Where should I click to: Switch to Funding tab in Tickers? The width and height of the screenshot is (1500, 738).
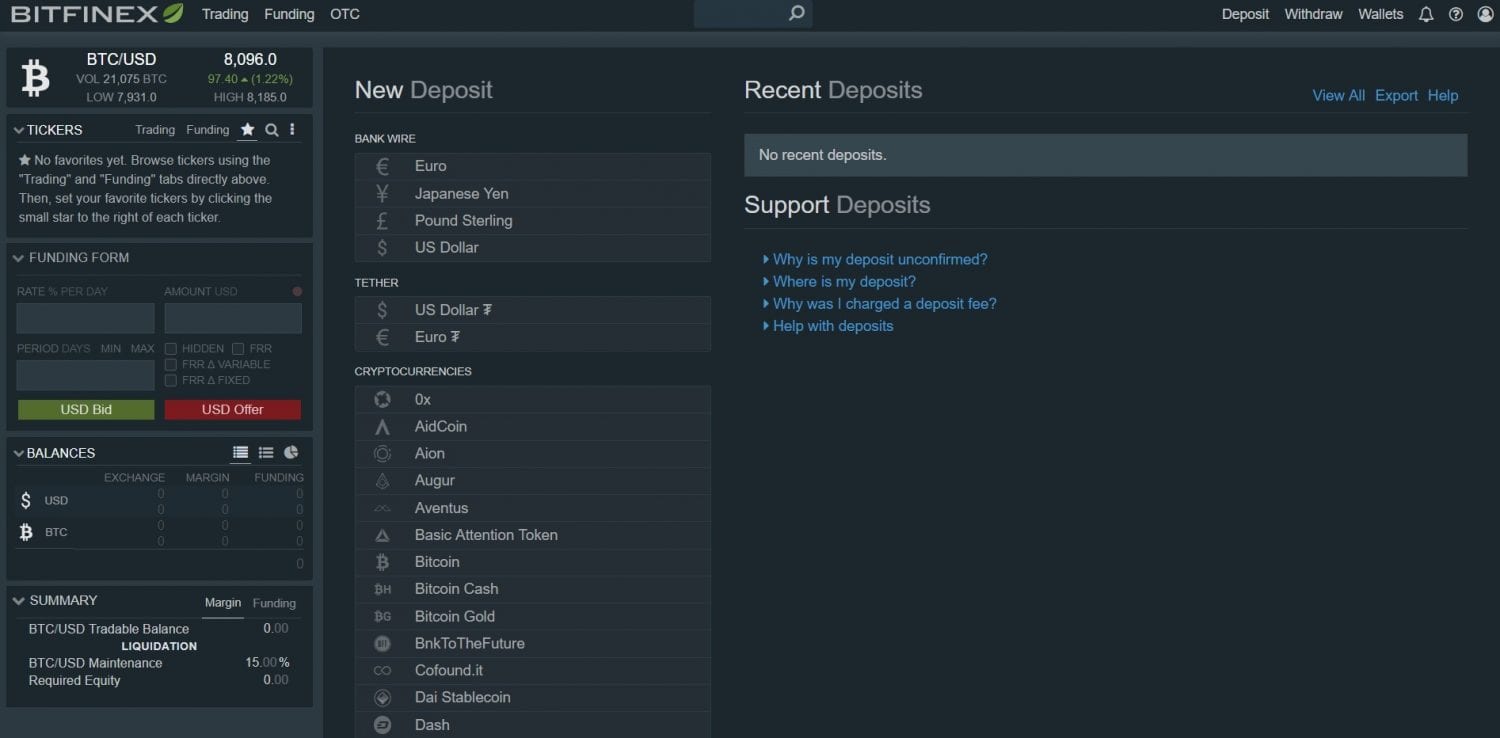click(208, 130)
